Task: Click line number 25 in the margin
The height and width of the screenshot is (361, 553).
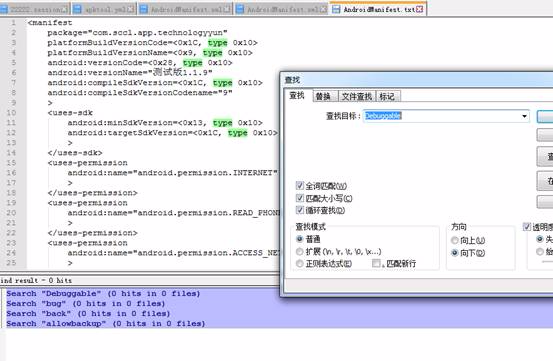Action: (x=11, y=263)
